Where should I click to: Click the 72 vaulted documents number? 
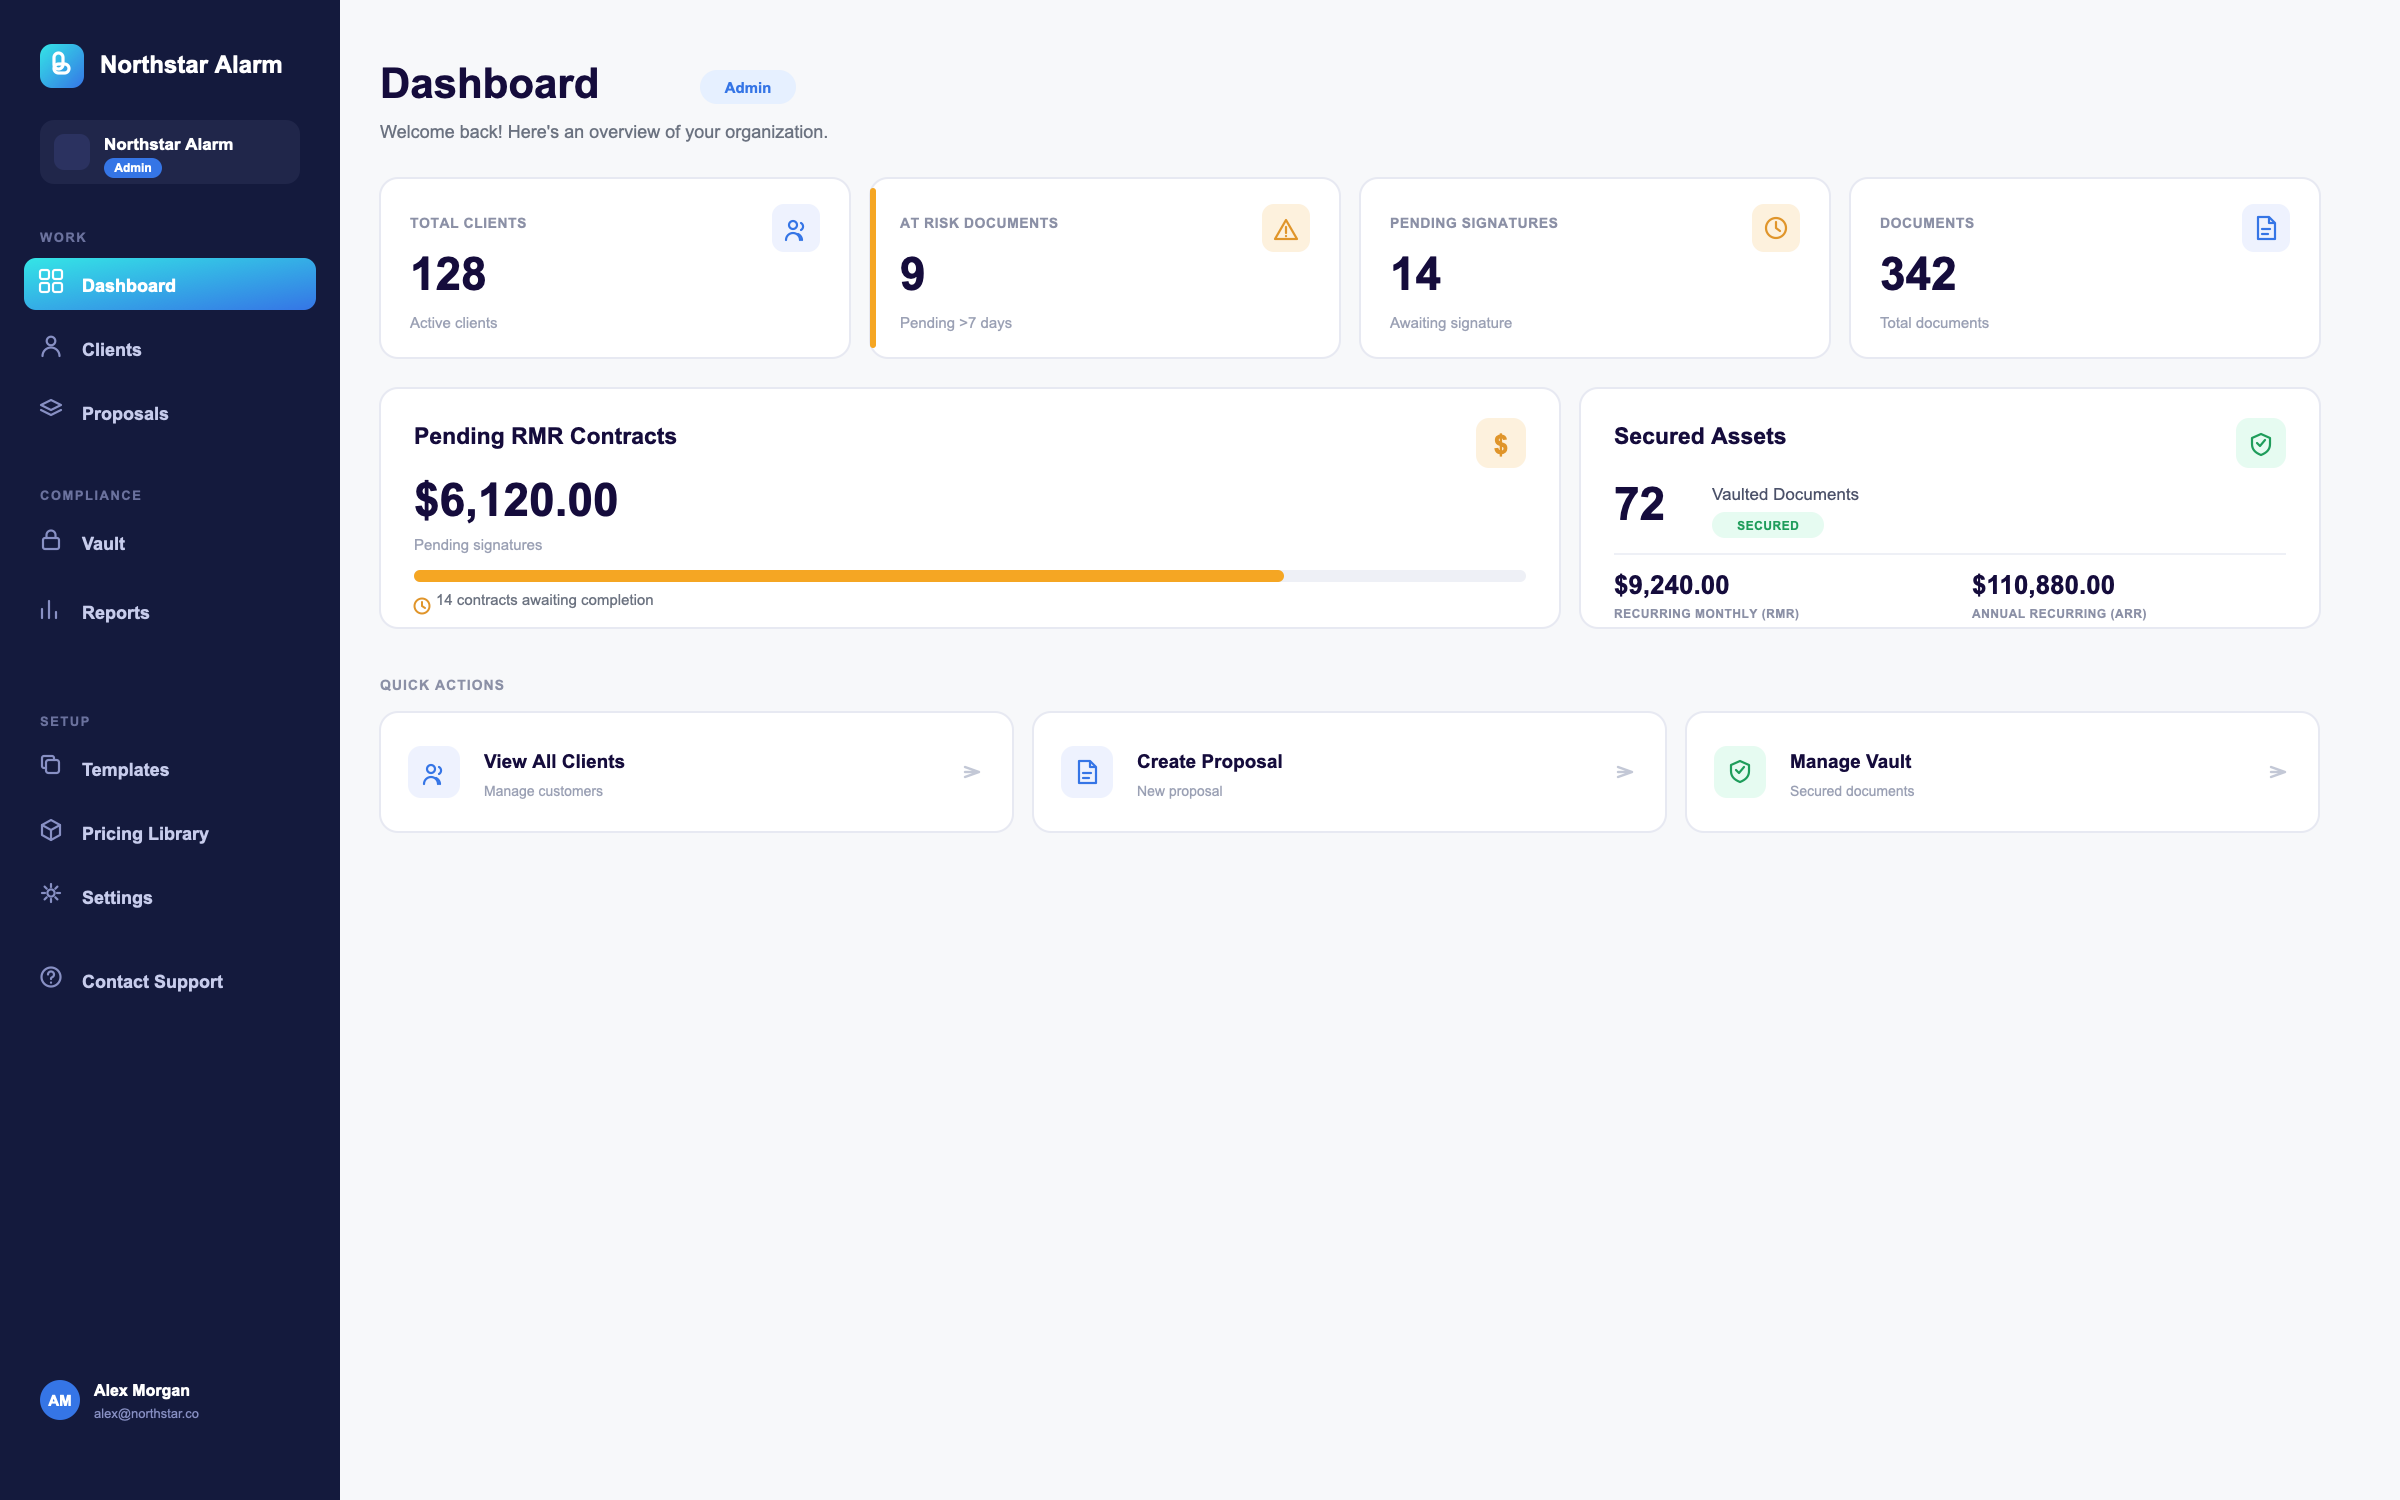point(1639,504)
